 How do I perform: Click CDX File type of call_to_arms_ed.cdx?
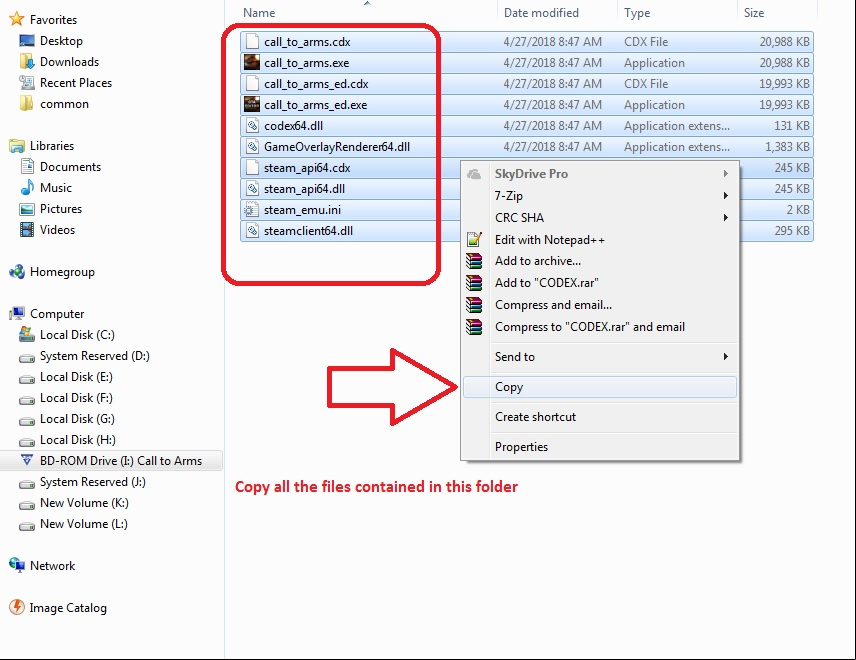point(646,84)
